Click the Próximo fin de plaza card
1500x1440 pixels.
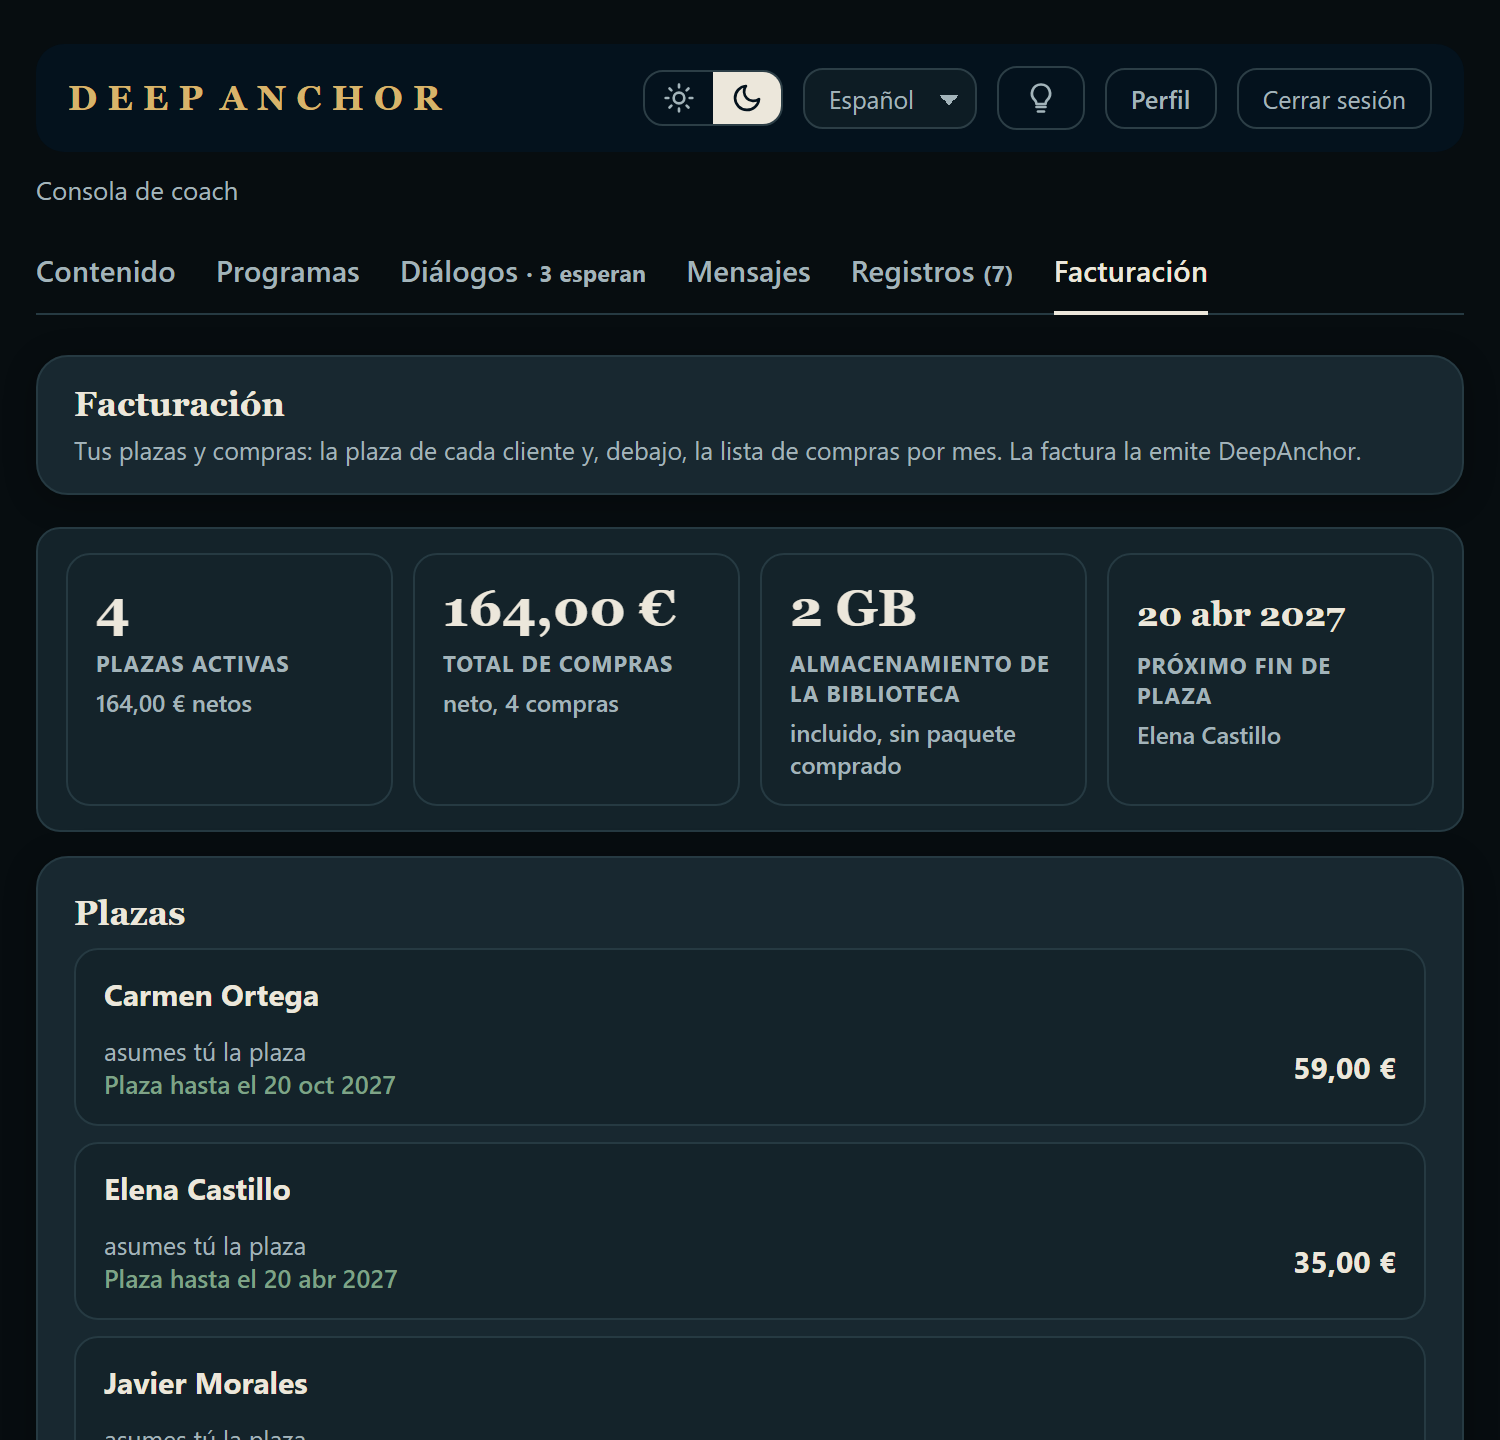[1270, 679]
